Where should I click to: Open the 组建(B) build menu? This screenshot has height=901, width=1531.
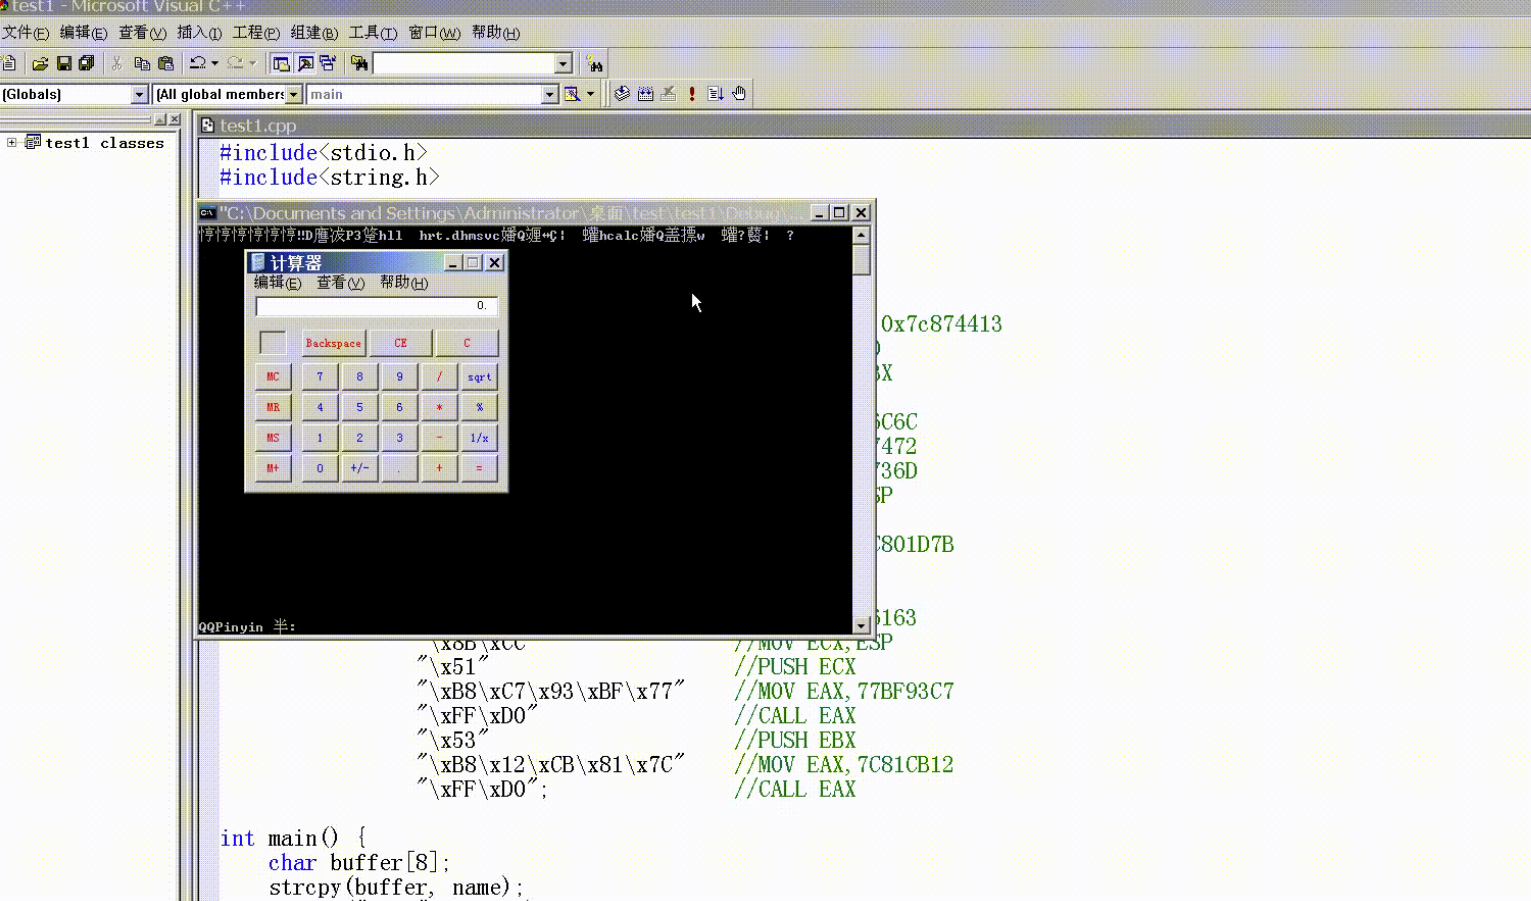pyautogui.click(x=314, y=33)
